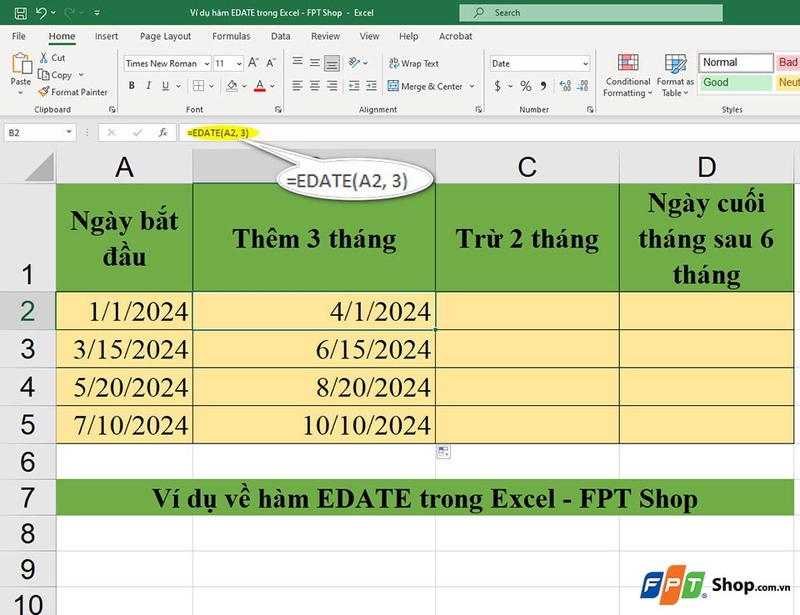Click the Insert Function fx icon
800x615 pixels.
163,133
